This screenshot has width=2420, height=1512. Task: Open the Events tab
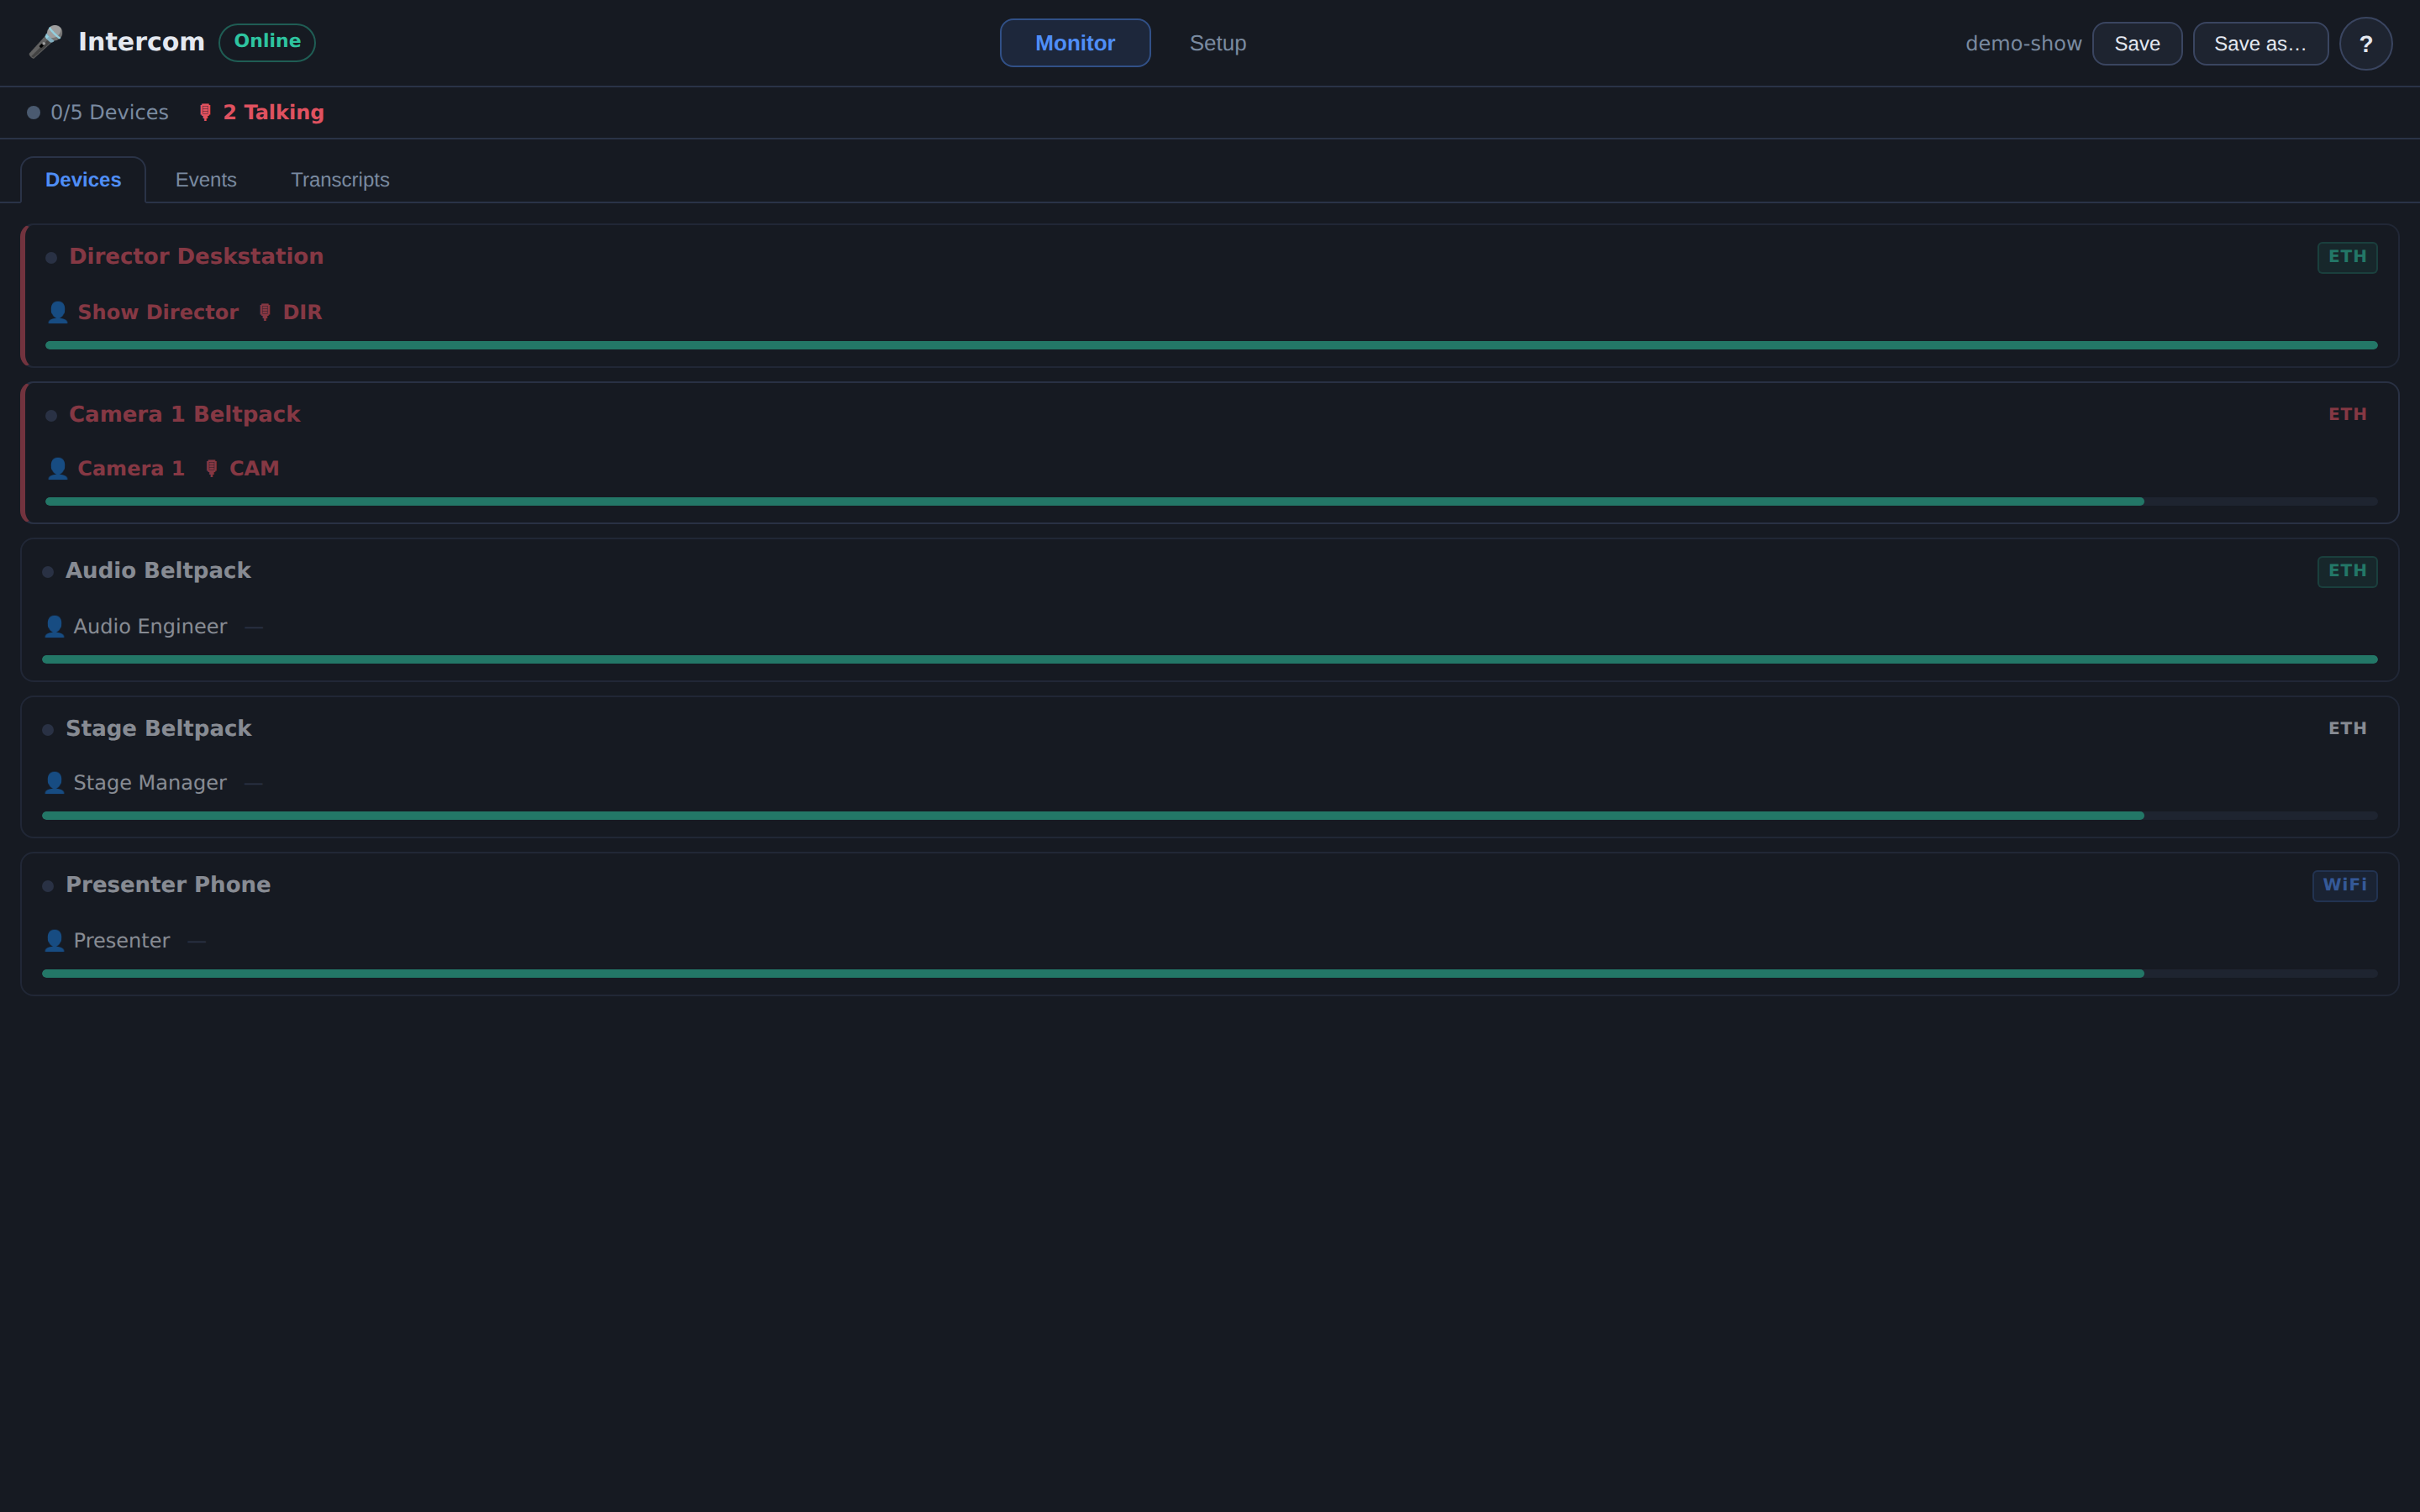(x=206, y=180)
